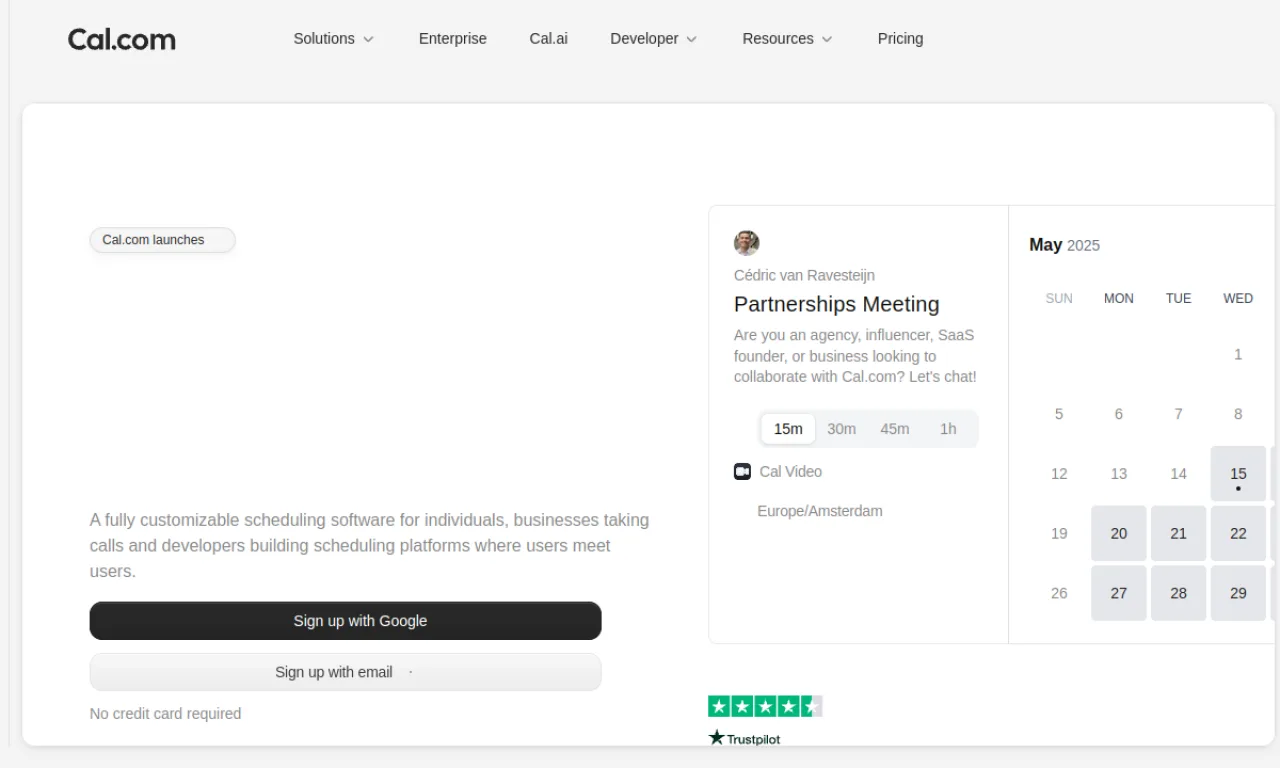The width and height of the screenshot is (1280, 768).
Task: Select the 15m duration option
Action: click(788, 429)
